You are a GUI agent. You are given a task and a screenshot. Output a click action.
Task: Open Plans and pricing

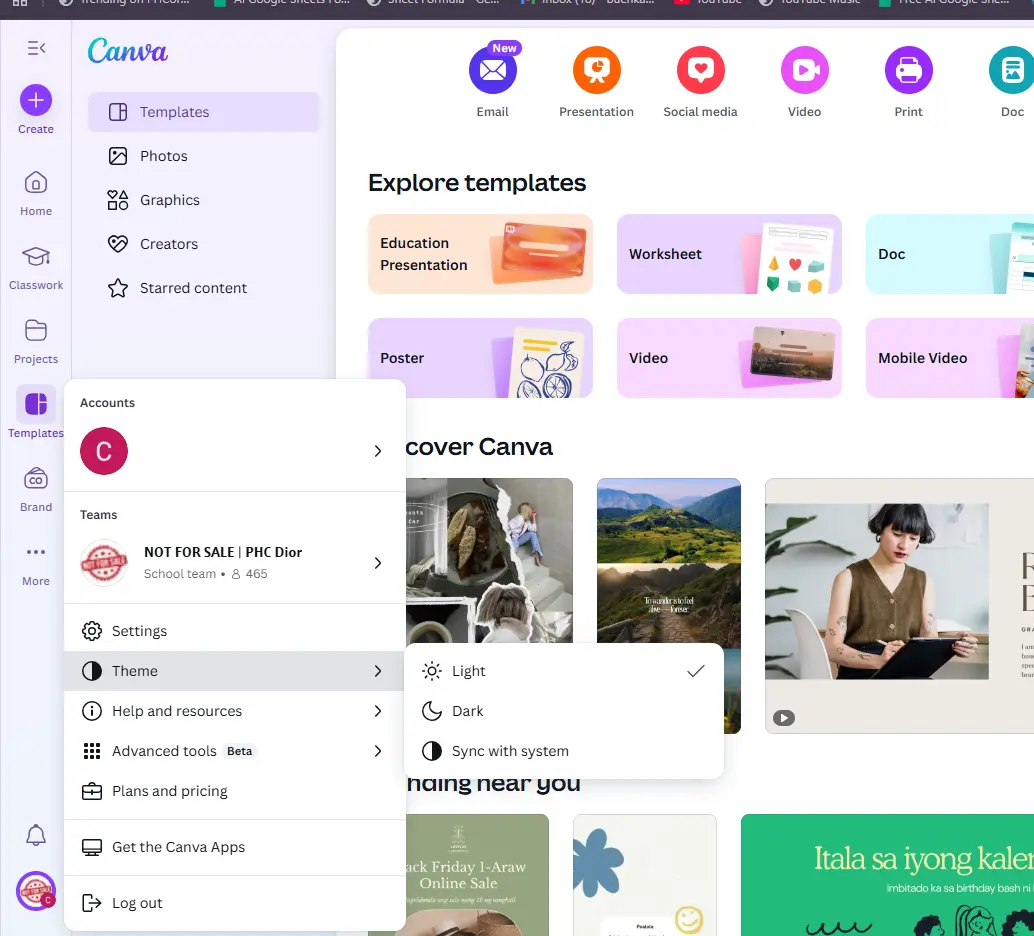click(x=234, y=791)
